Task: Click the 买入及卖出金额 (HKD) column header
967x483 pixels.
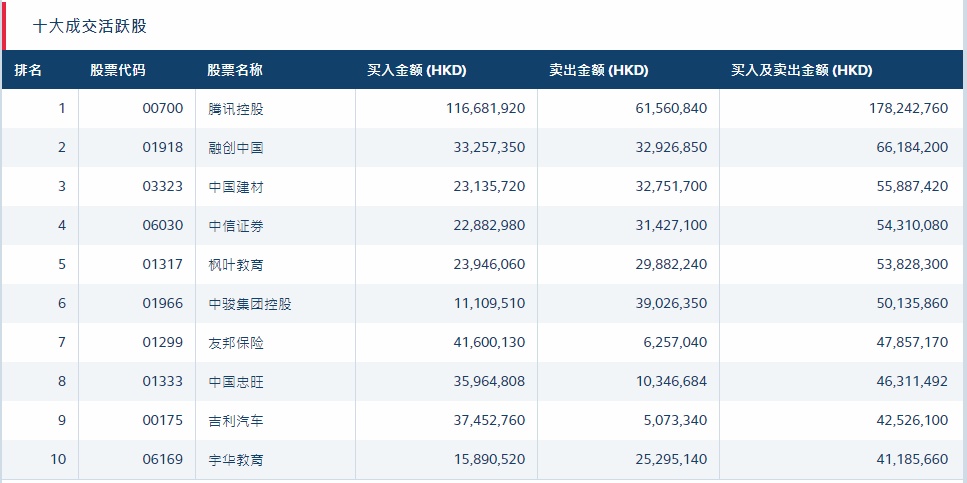Action: (801, 70)
